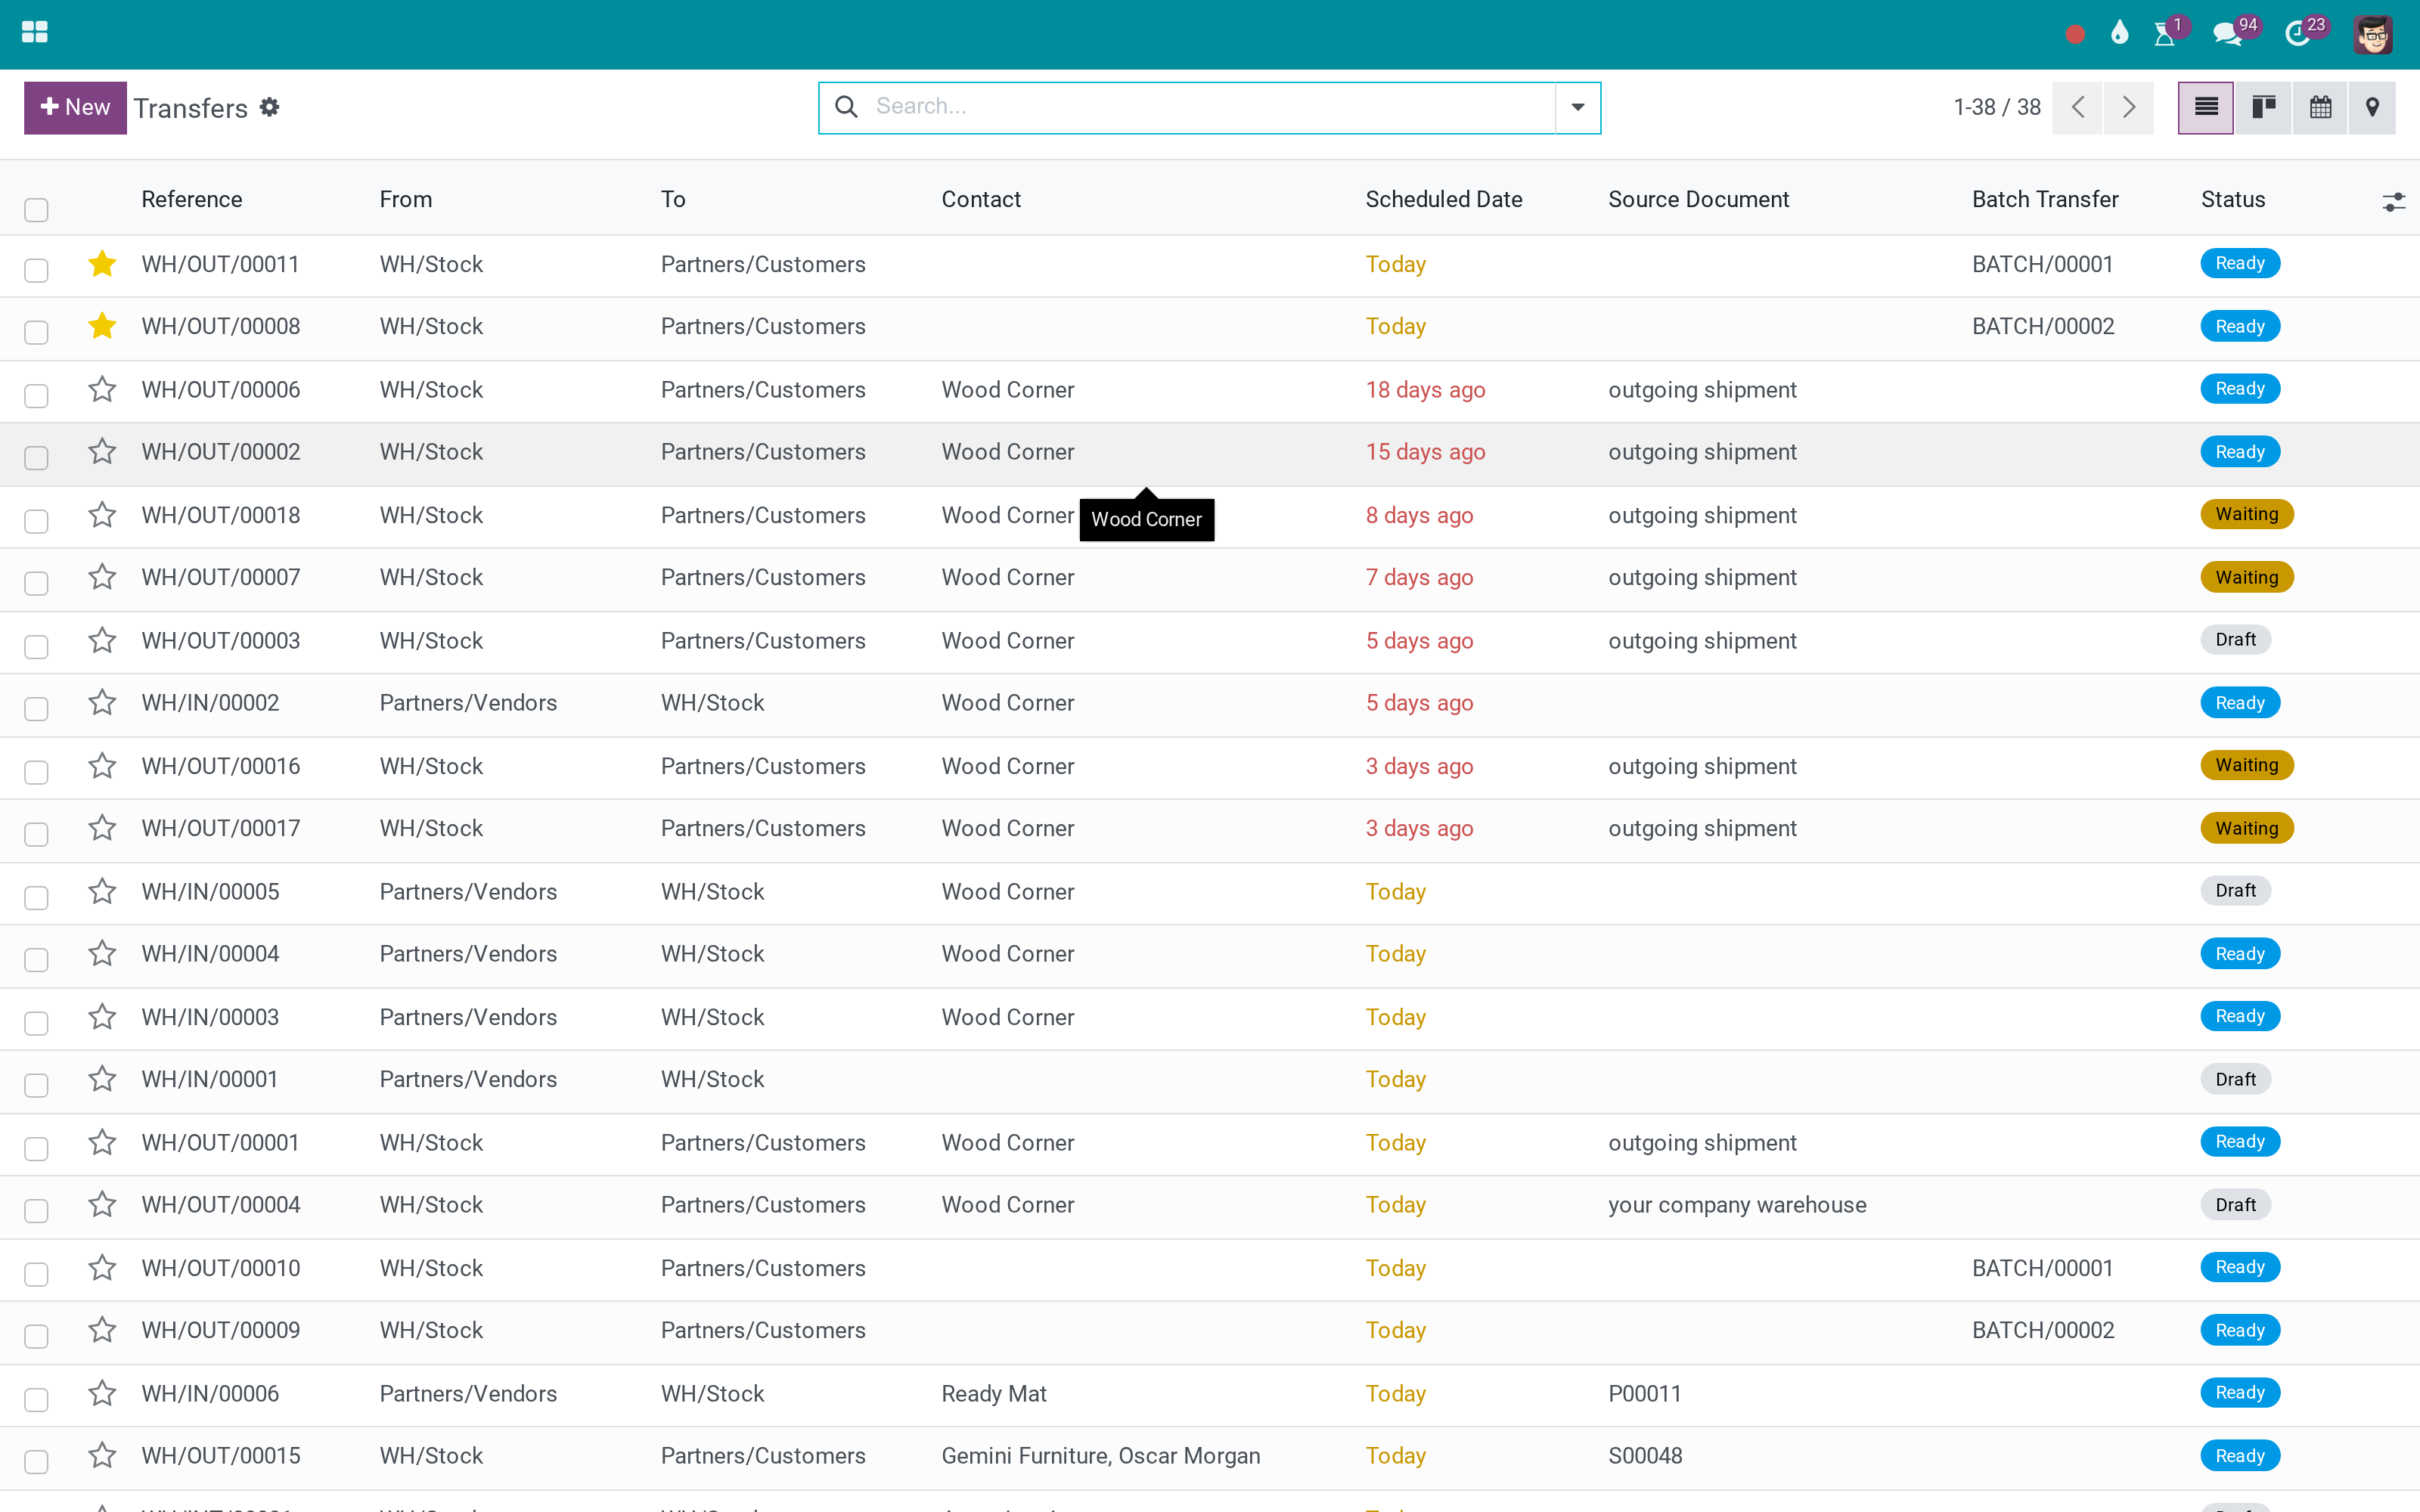This screenshot has height=1512, width=2420.
Task: Star transfer WH/IN/00006
Action: 102,1393
